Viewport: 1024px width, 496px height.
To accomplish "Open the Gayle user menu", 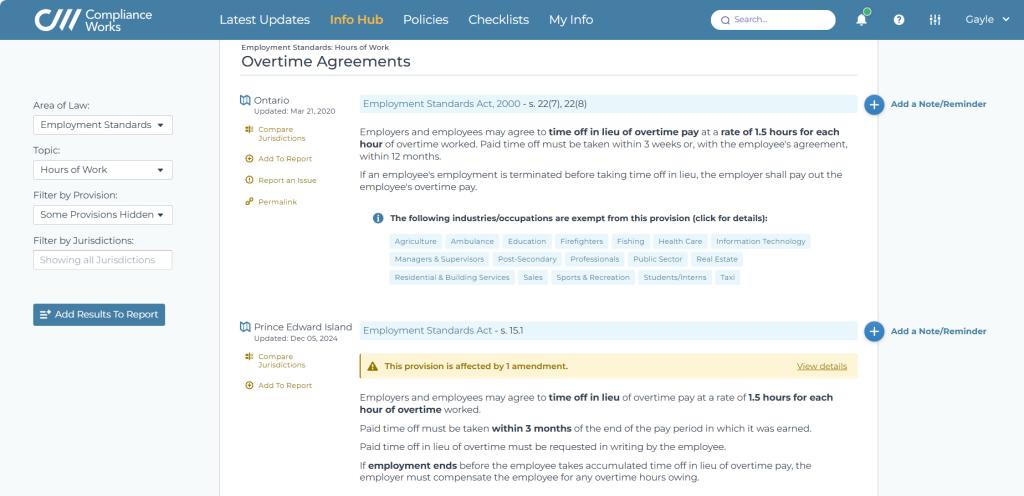I will click(x=986, y=20).
